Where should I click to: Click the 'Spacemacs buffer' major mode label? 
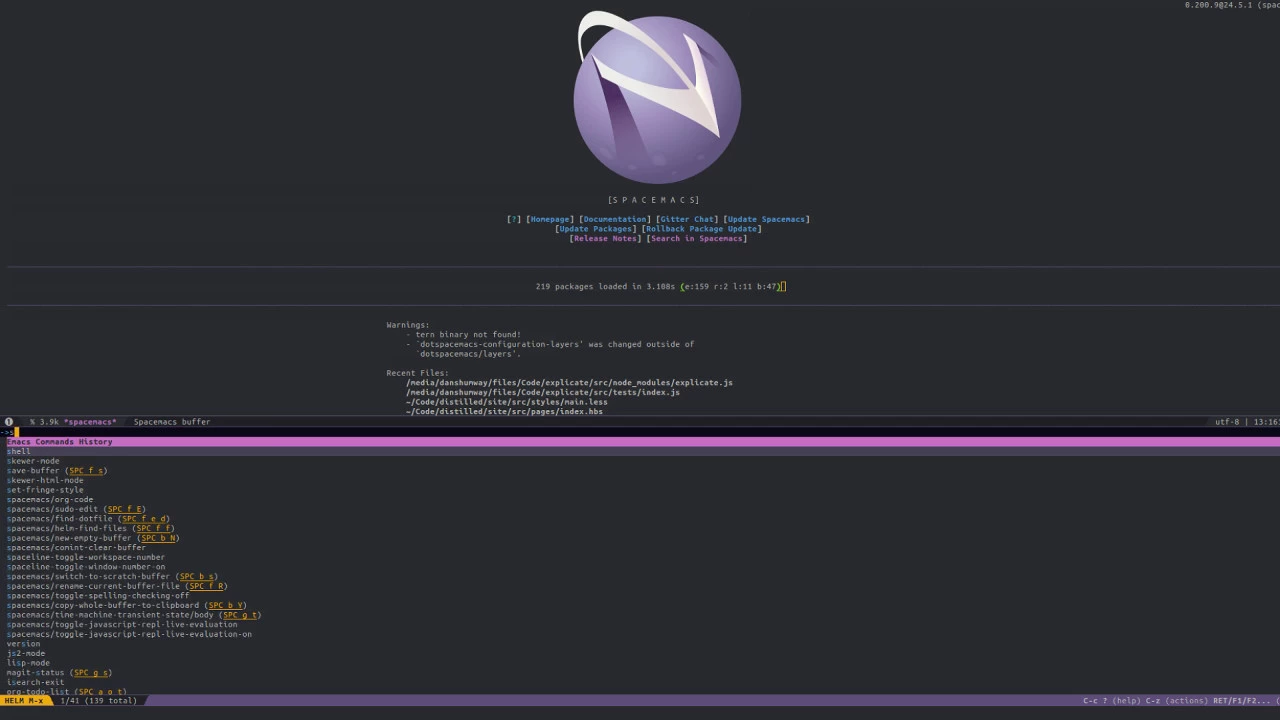(172, 422)
